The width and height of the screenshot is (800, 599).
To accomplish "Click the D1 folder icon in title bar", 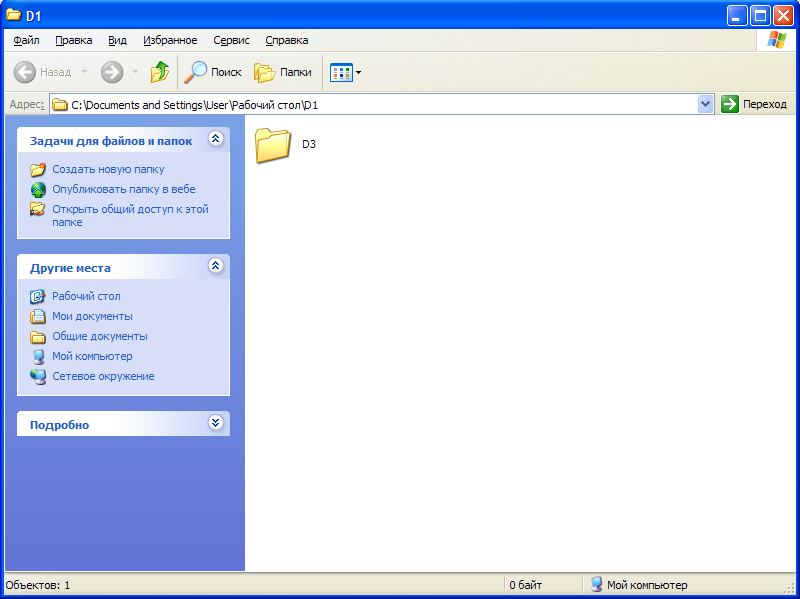I will coord(13,15).
